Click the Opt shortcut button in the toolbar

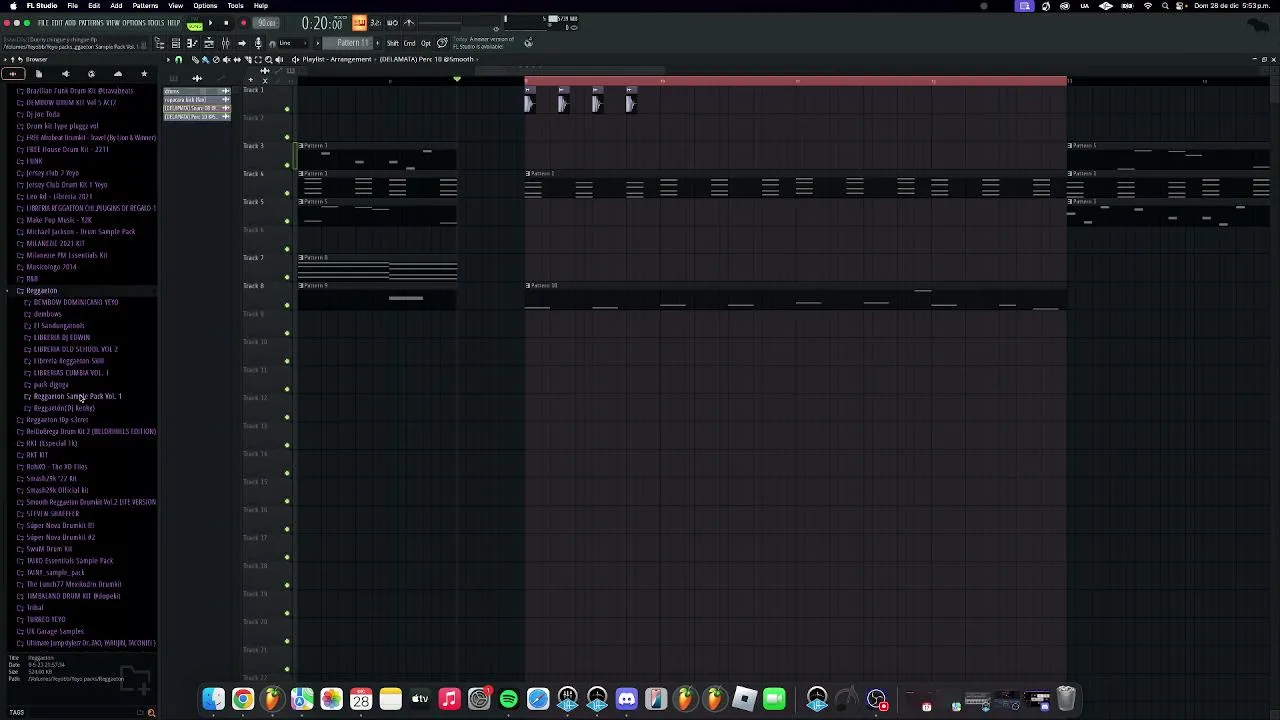point(426,43)
